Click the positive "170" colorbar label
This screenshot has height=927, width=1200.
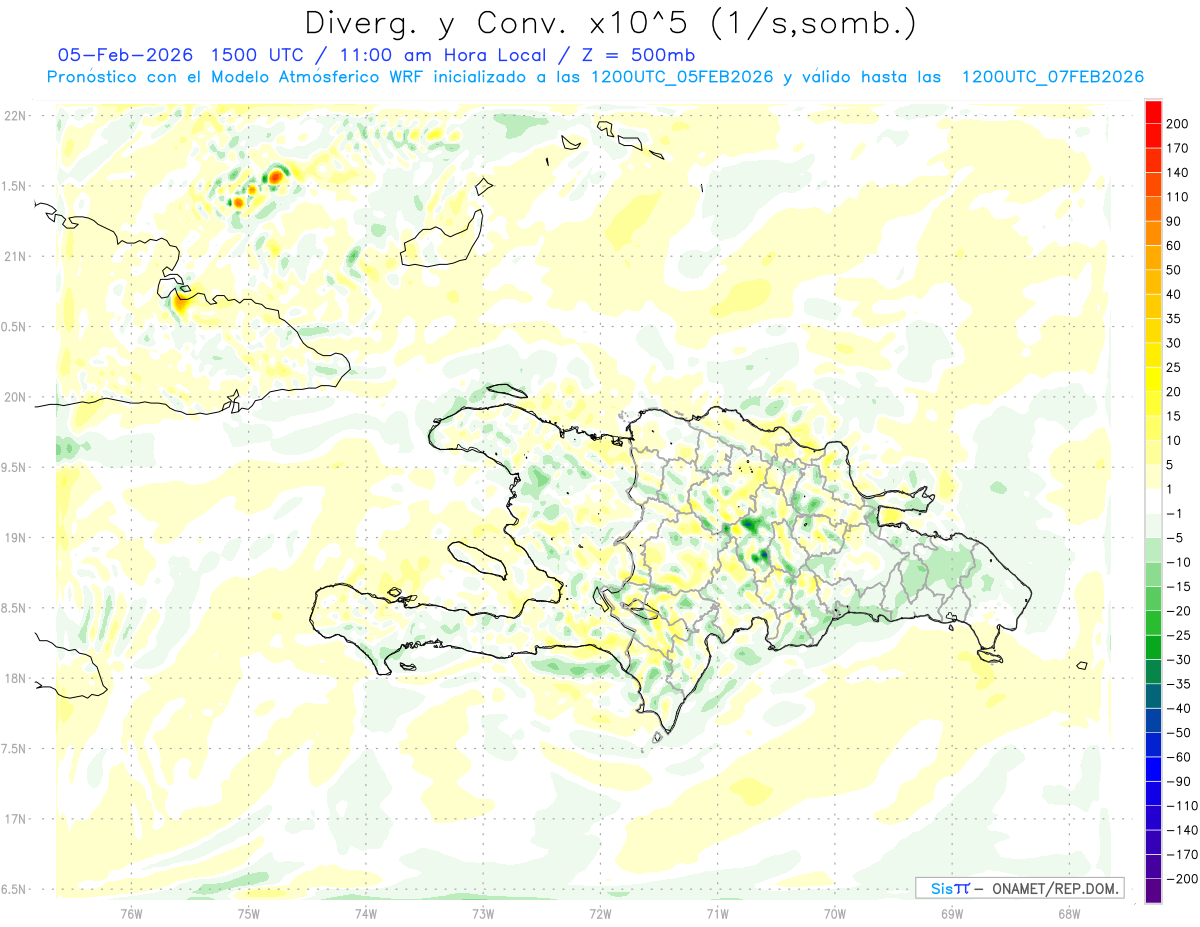pyautogui.click(x=1178, y=148)
